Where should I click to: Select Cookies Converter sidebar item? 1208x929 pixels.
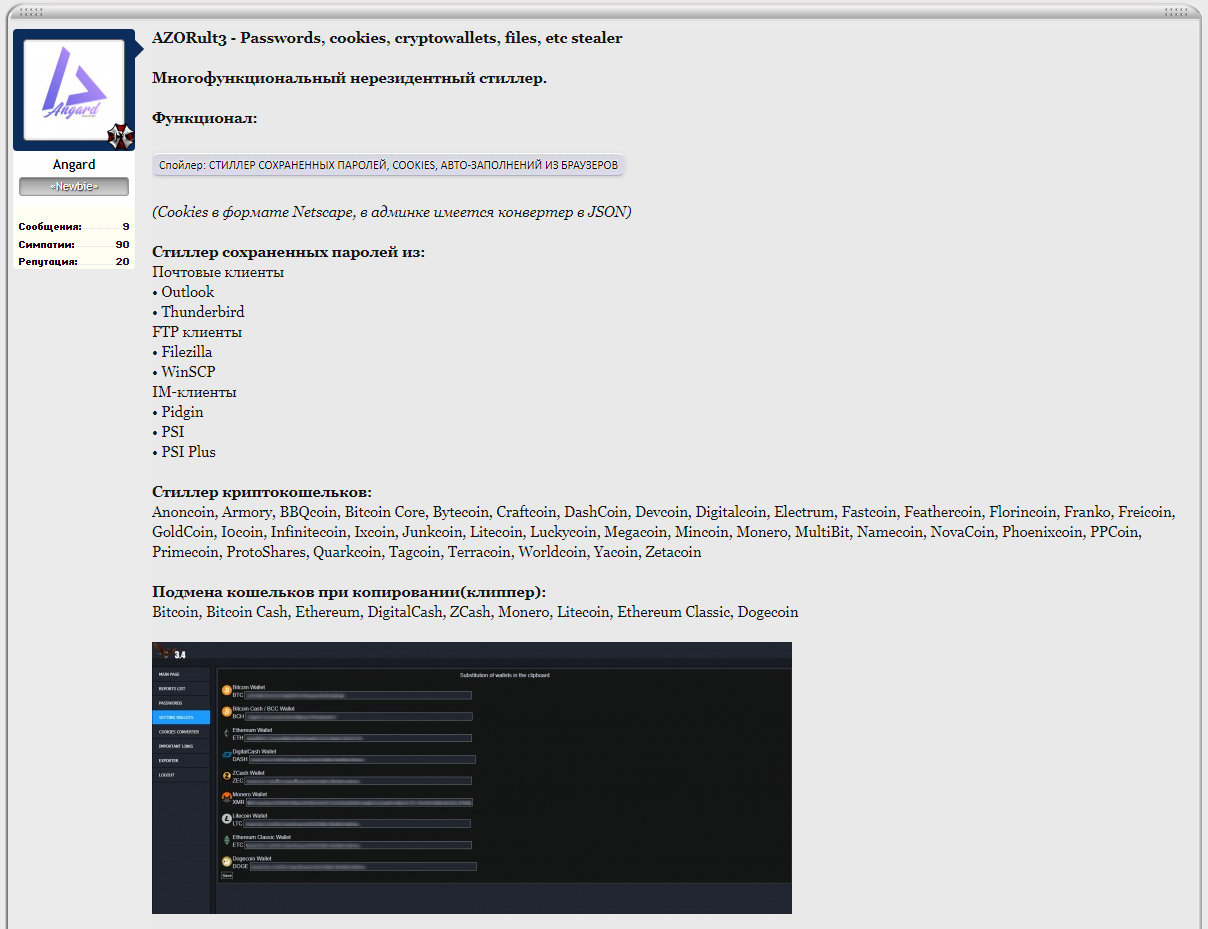pos(181,732)
